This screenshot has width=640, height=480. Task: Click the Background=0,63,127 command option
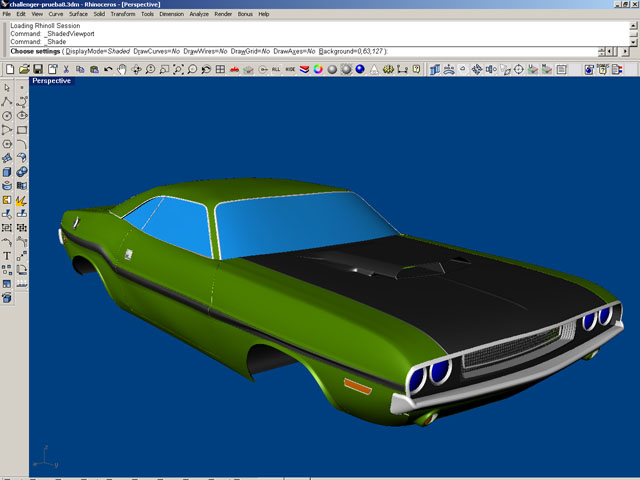[x=351, y=51]
